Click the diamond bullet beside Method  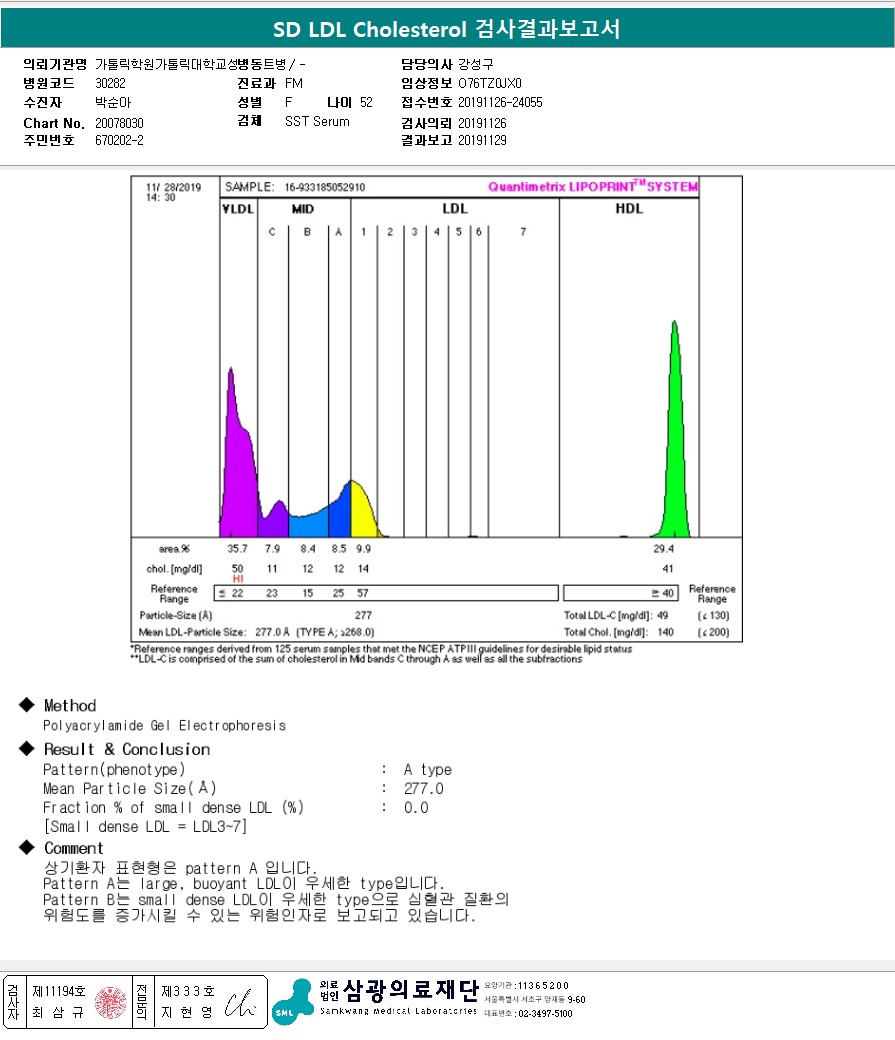click(27, 704)
